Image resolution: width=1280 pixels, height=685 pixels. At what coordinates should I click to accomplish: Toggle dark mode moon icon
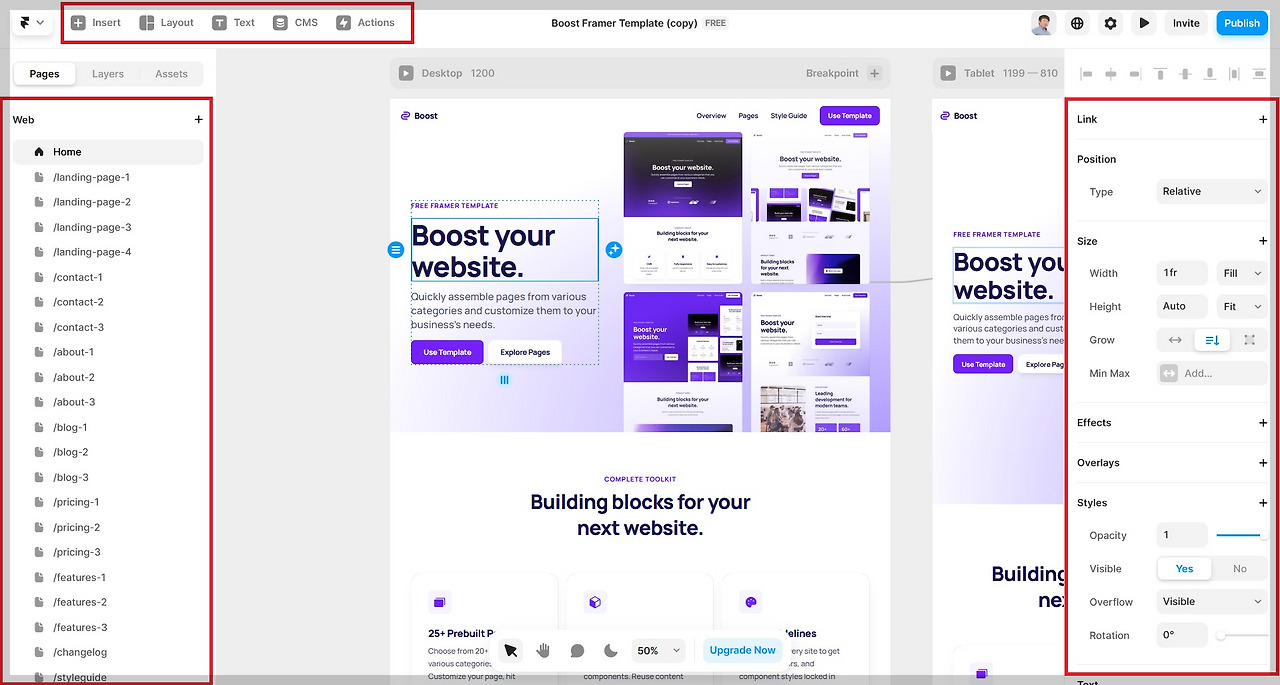[x=611, y=650]
